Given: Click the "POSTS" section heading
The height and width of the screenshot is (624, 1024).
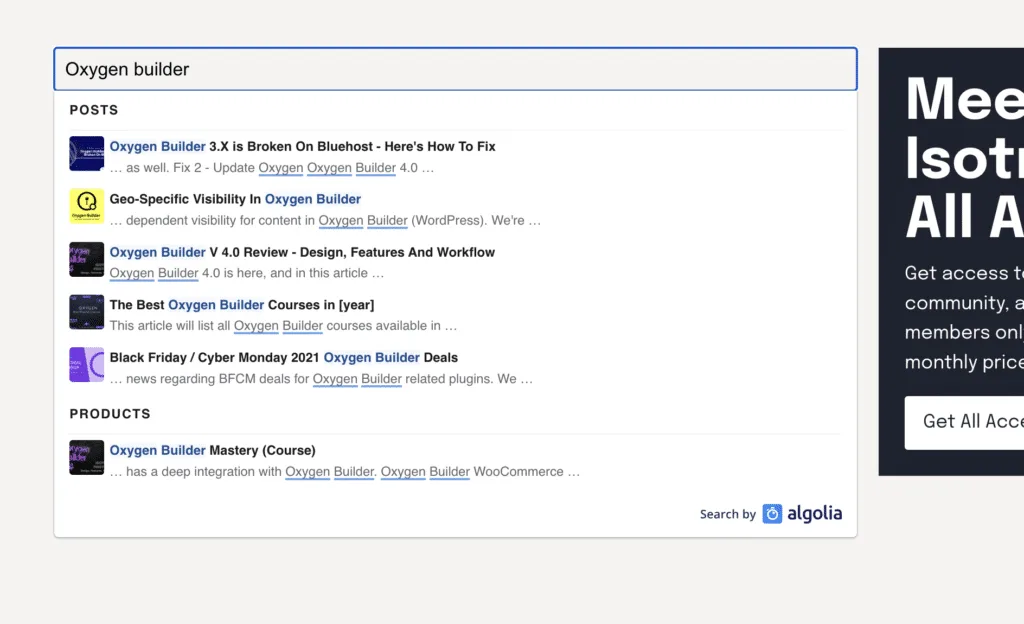Looking at the screenshot, I should point(94,110).
